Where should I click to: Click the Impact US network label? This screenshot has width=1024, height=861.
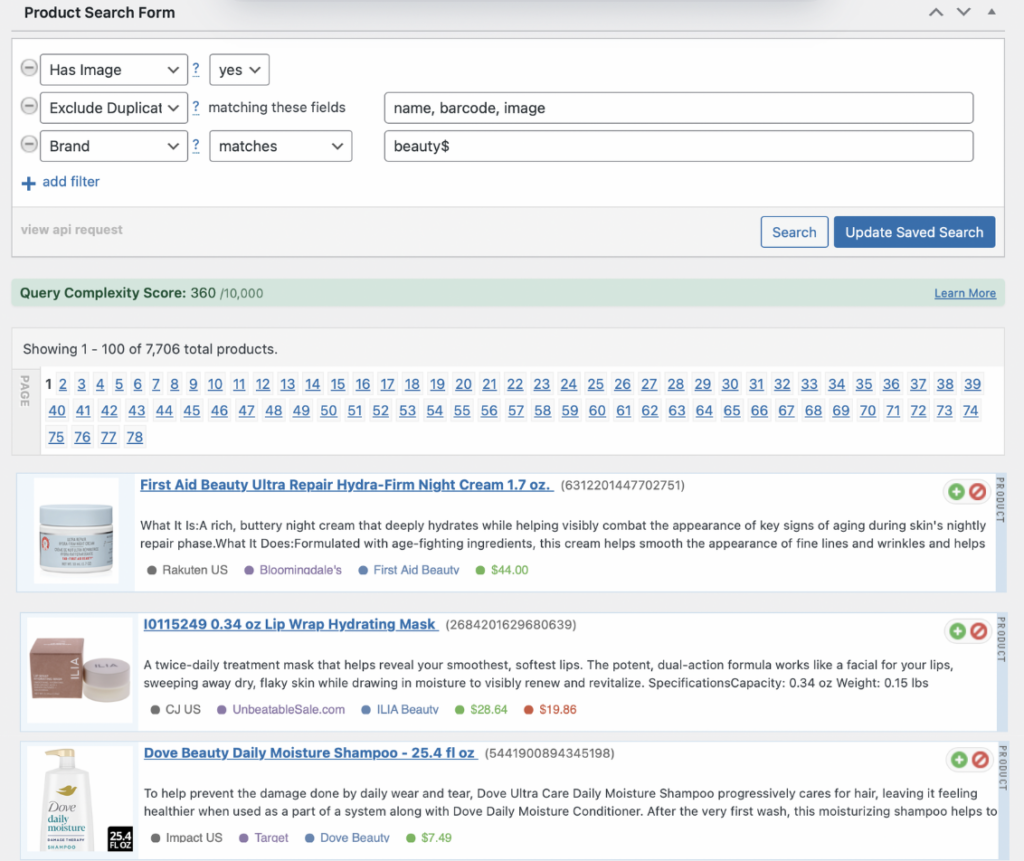pos(194,837)
